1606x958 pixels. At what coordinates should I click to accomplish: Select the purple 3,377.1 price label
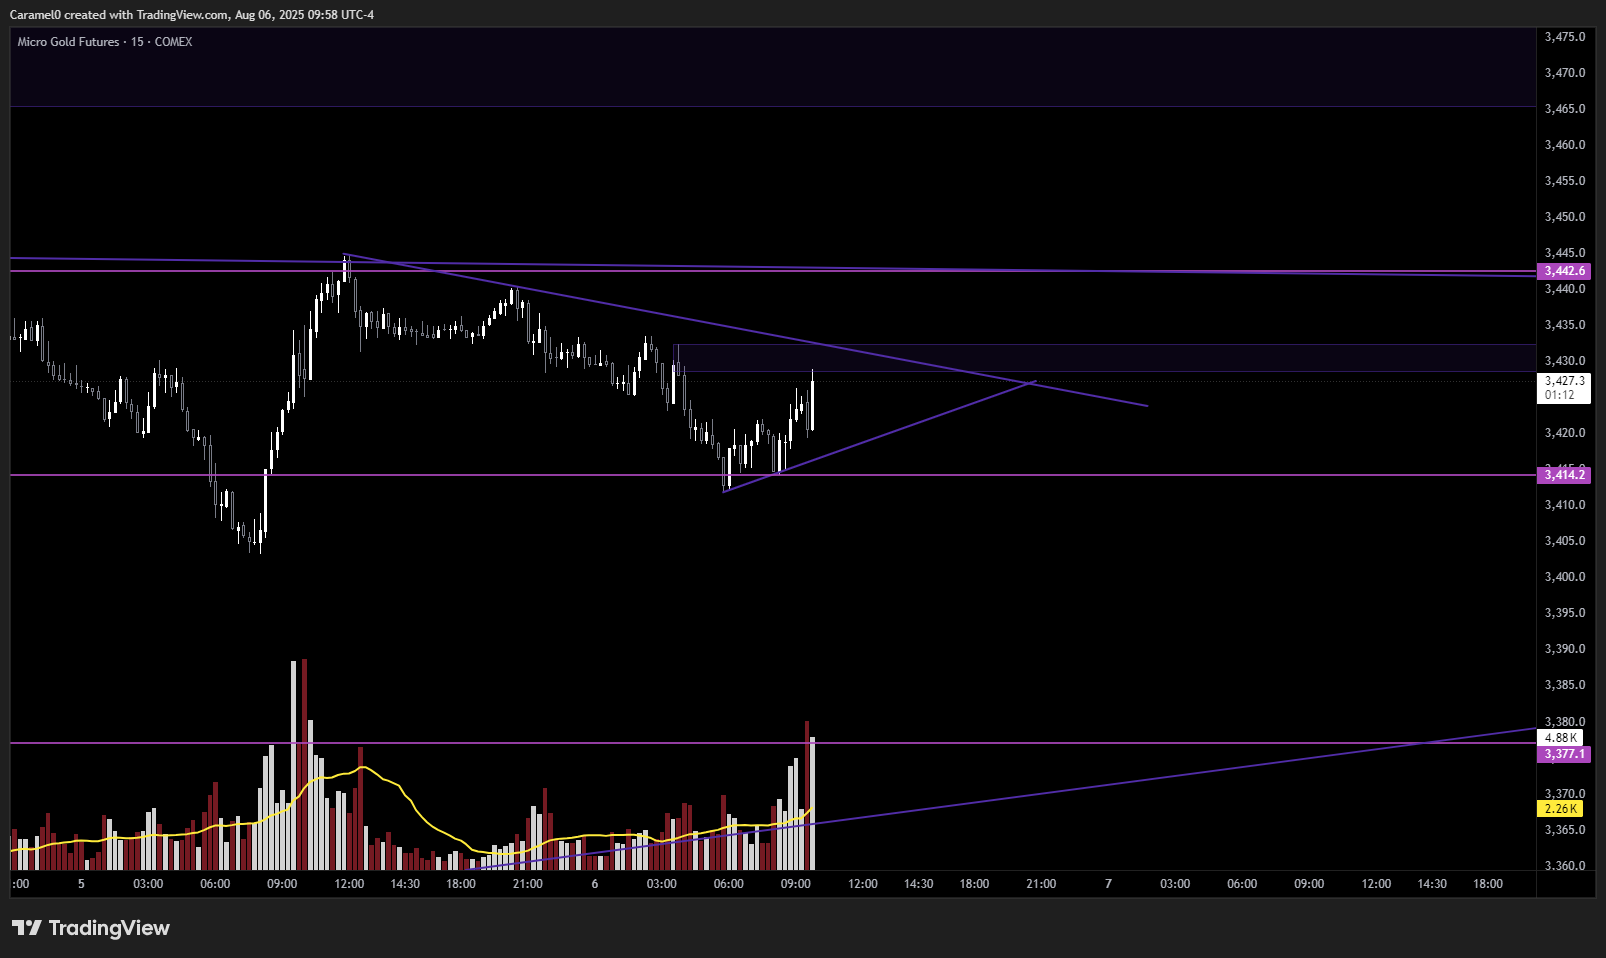point(1564,754)
